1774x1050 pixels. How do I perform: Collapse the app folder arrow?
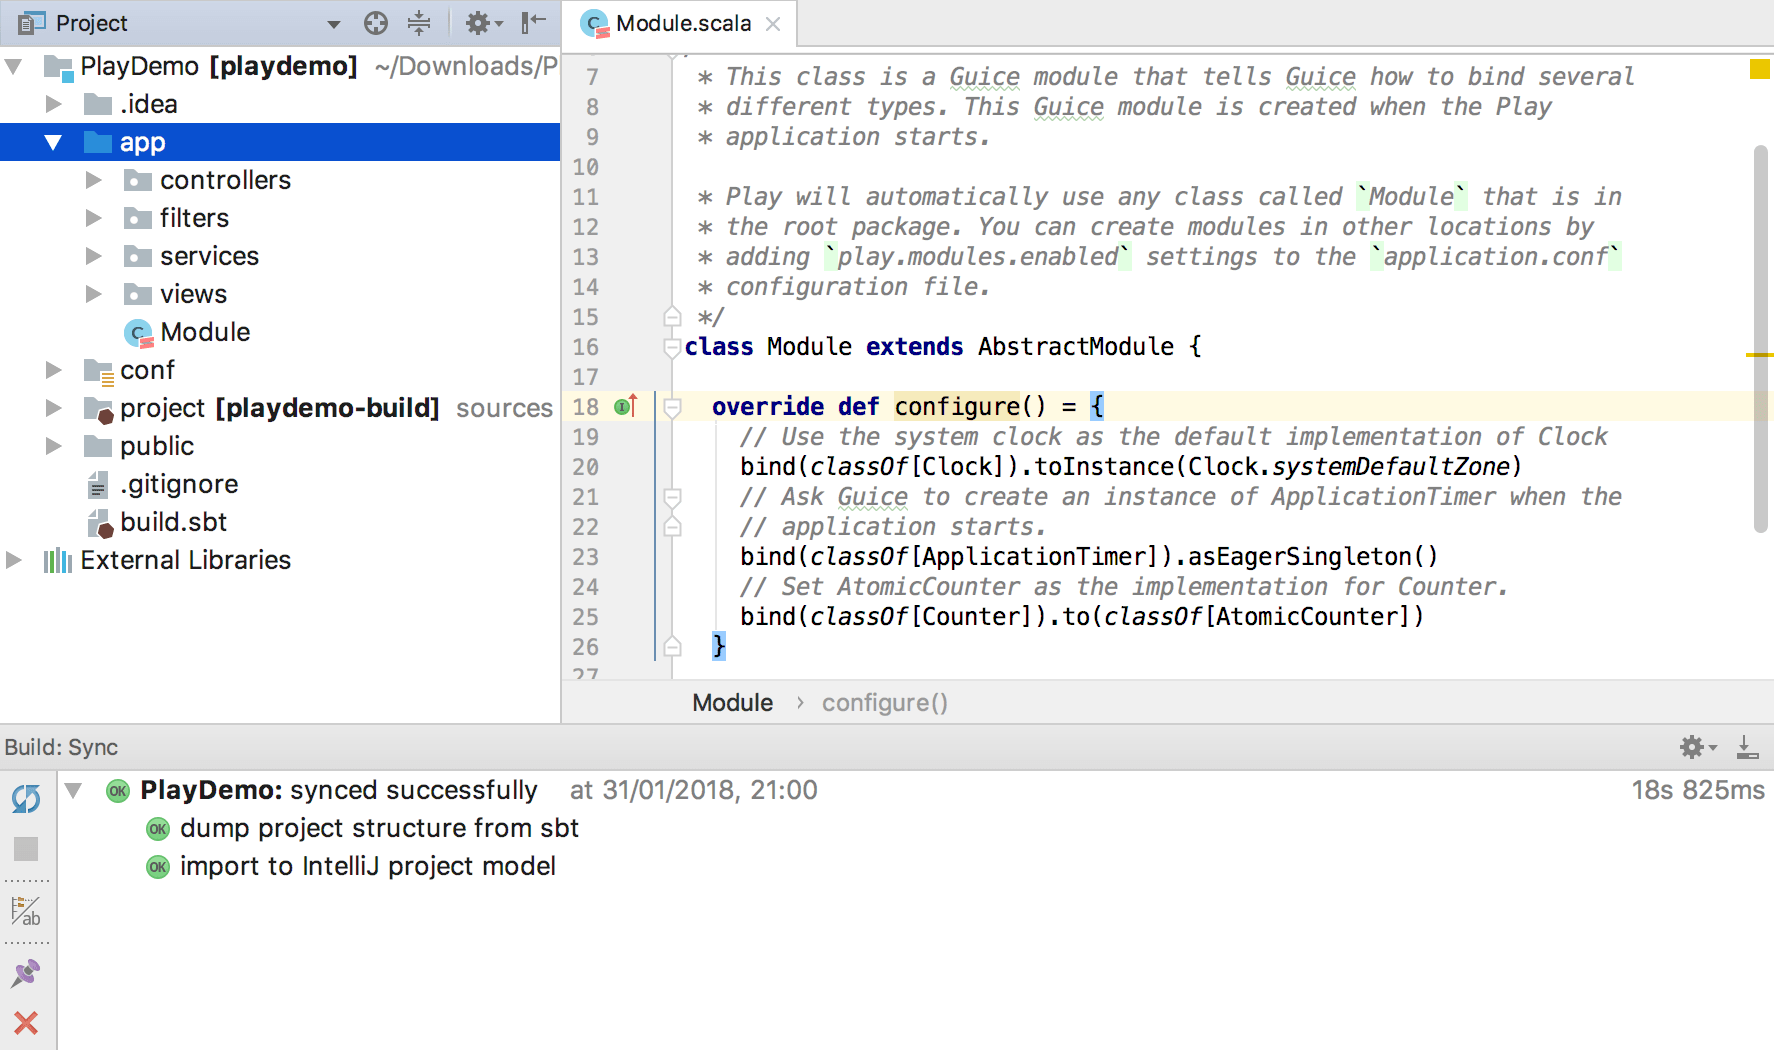pos(54,143)
